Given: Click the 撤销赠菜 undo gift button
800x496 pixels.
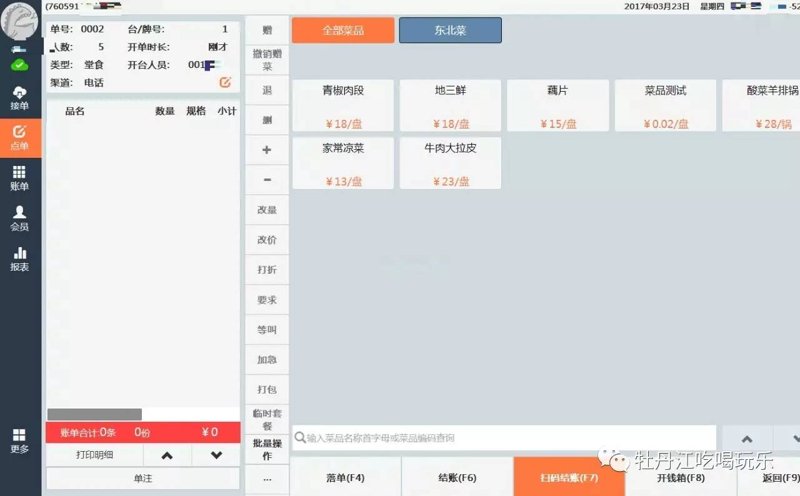Looking at the screenshot, I should click(267, 60).
